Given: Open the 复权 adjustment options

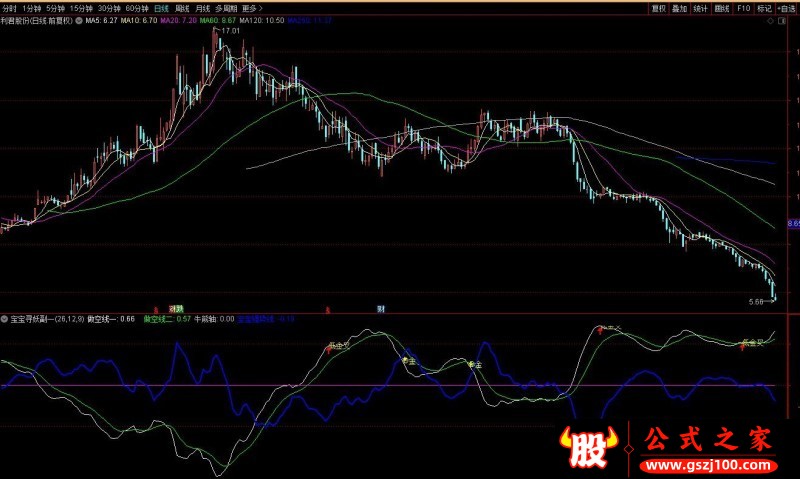Looking at the screenshot, I should 658,7.
